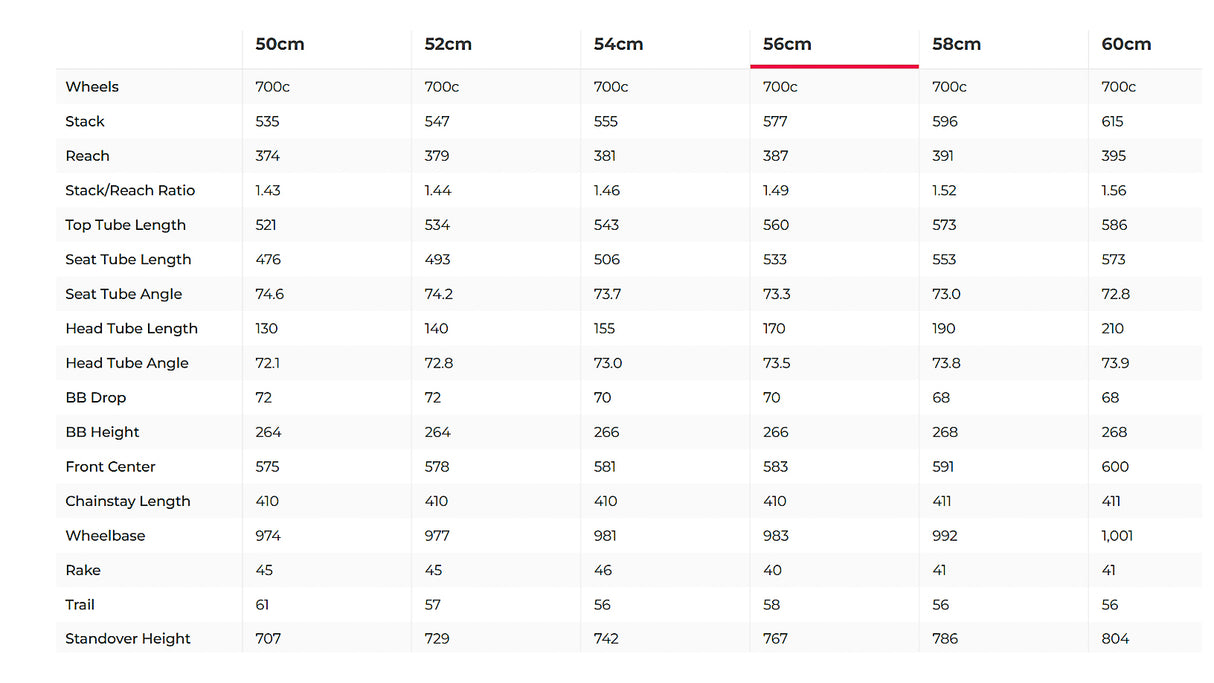Click the Top Tube Length label
This screenshot has width=1214, height=683.
[126, 225]
